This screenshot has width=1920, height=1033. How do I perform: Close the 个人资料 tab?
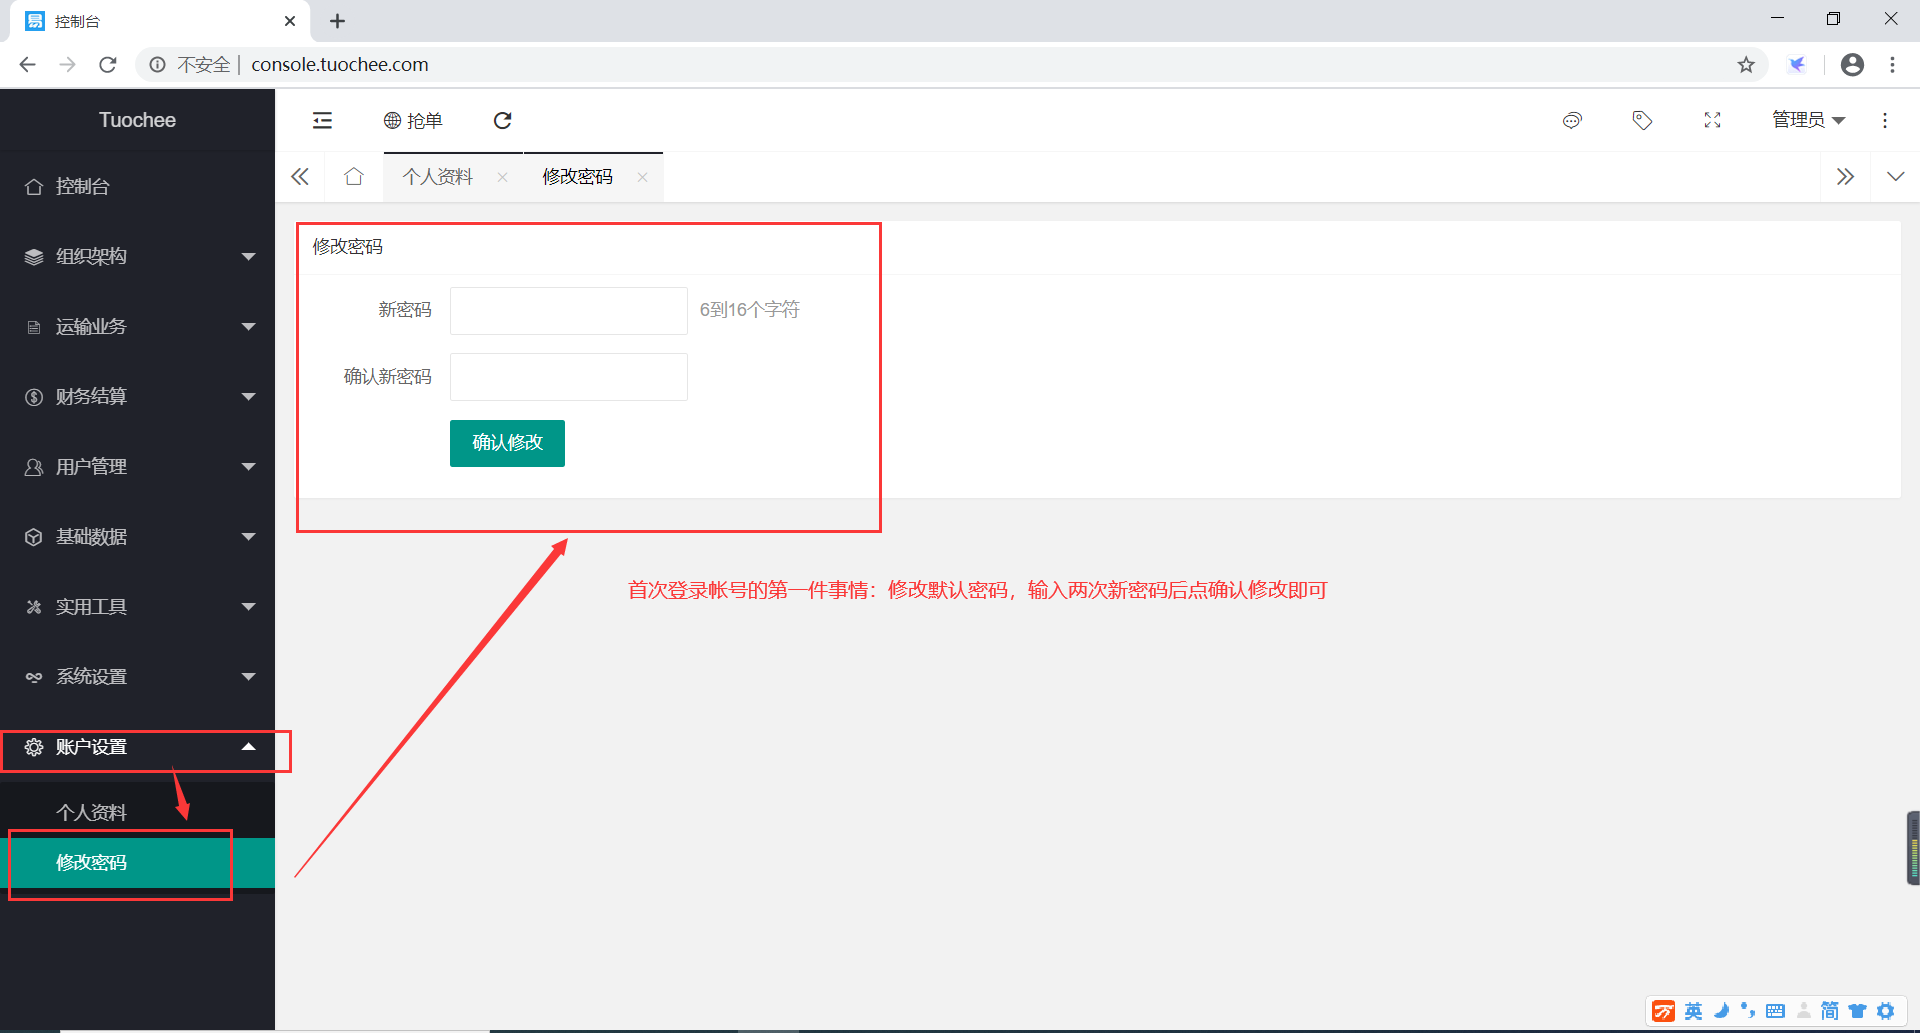(503, 177)
